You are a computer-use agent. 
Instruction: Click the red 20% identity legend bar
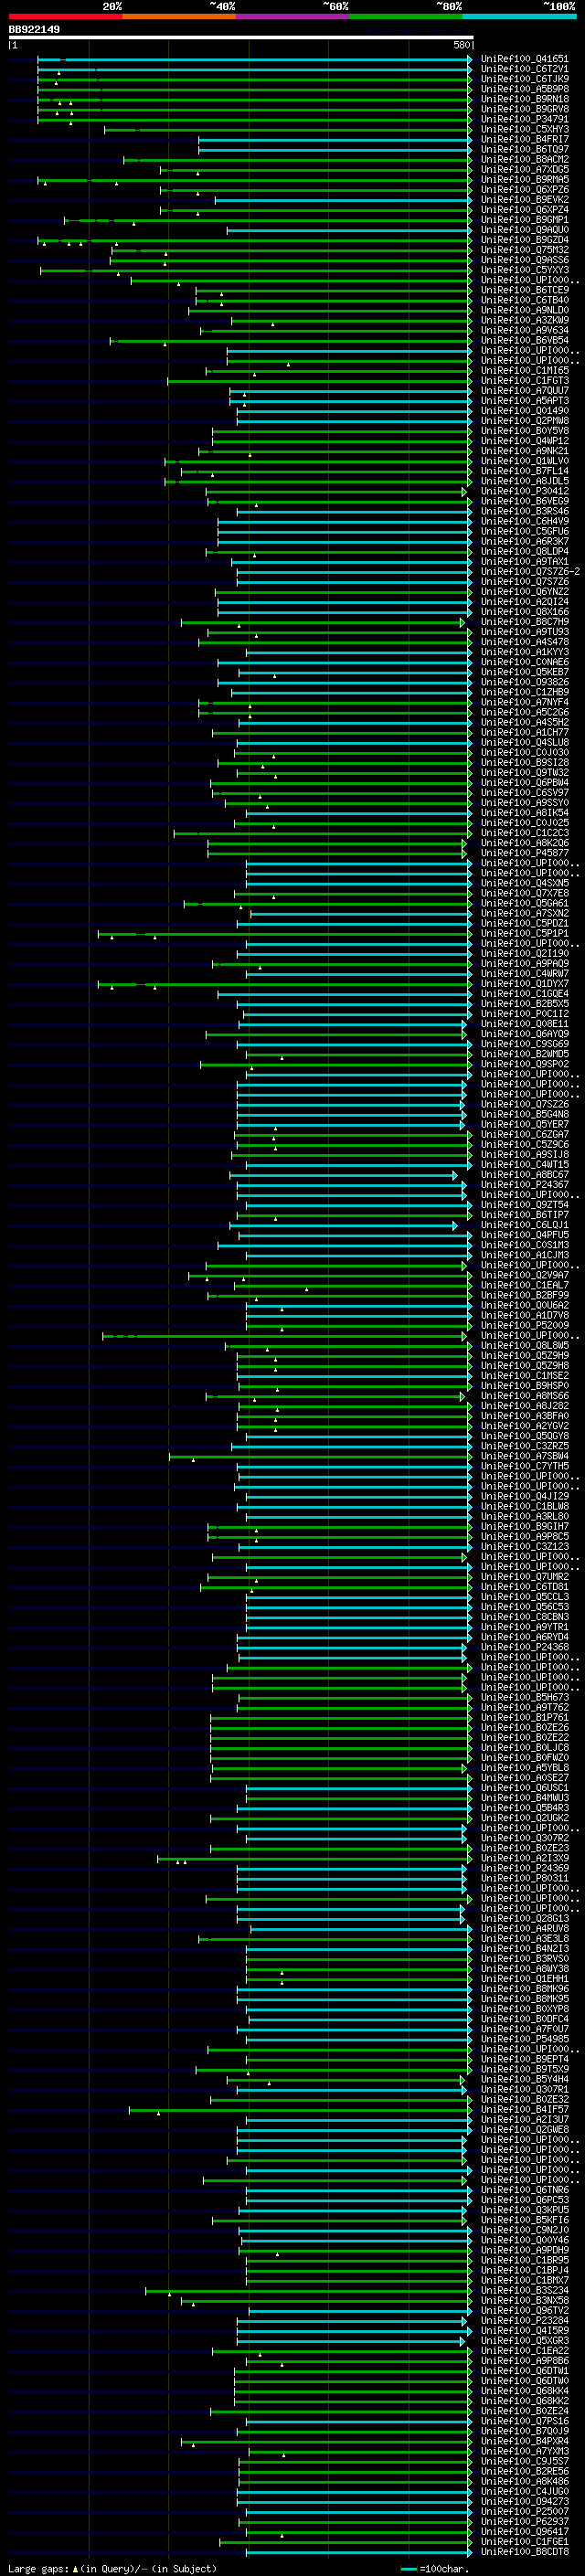click(65, 16)
